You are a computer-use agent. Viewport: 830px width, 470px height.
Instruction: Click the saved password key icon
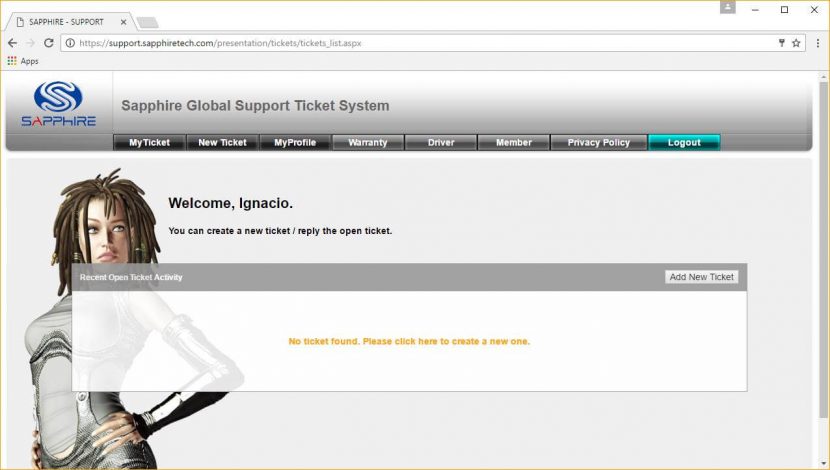[x=781, y=43]
